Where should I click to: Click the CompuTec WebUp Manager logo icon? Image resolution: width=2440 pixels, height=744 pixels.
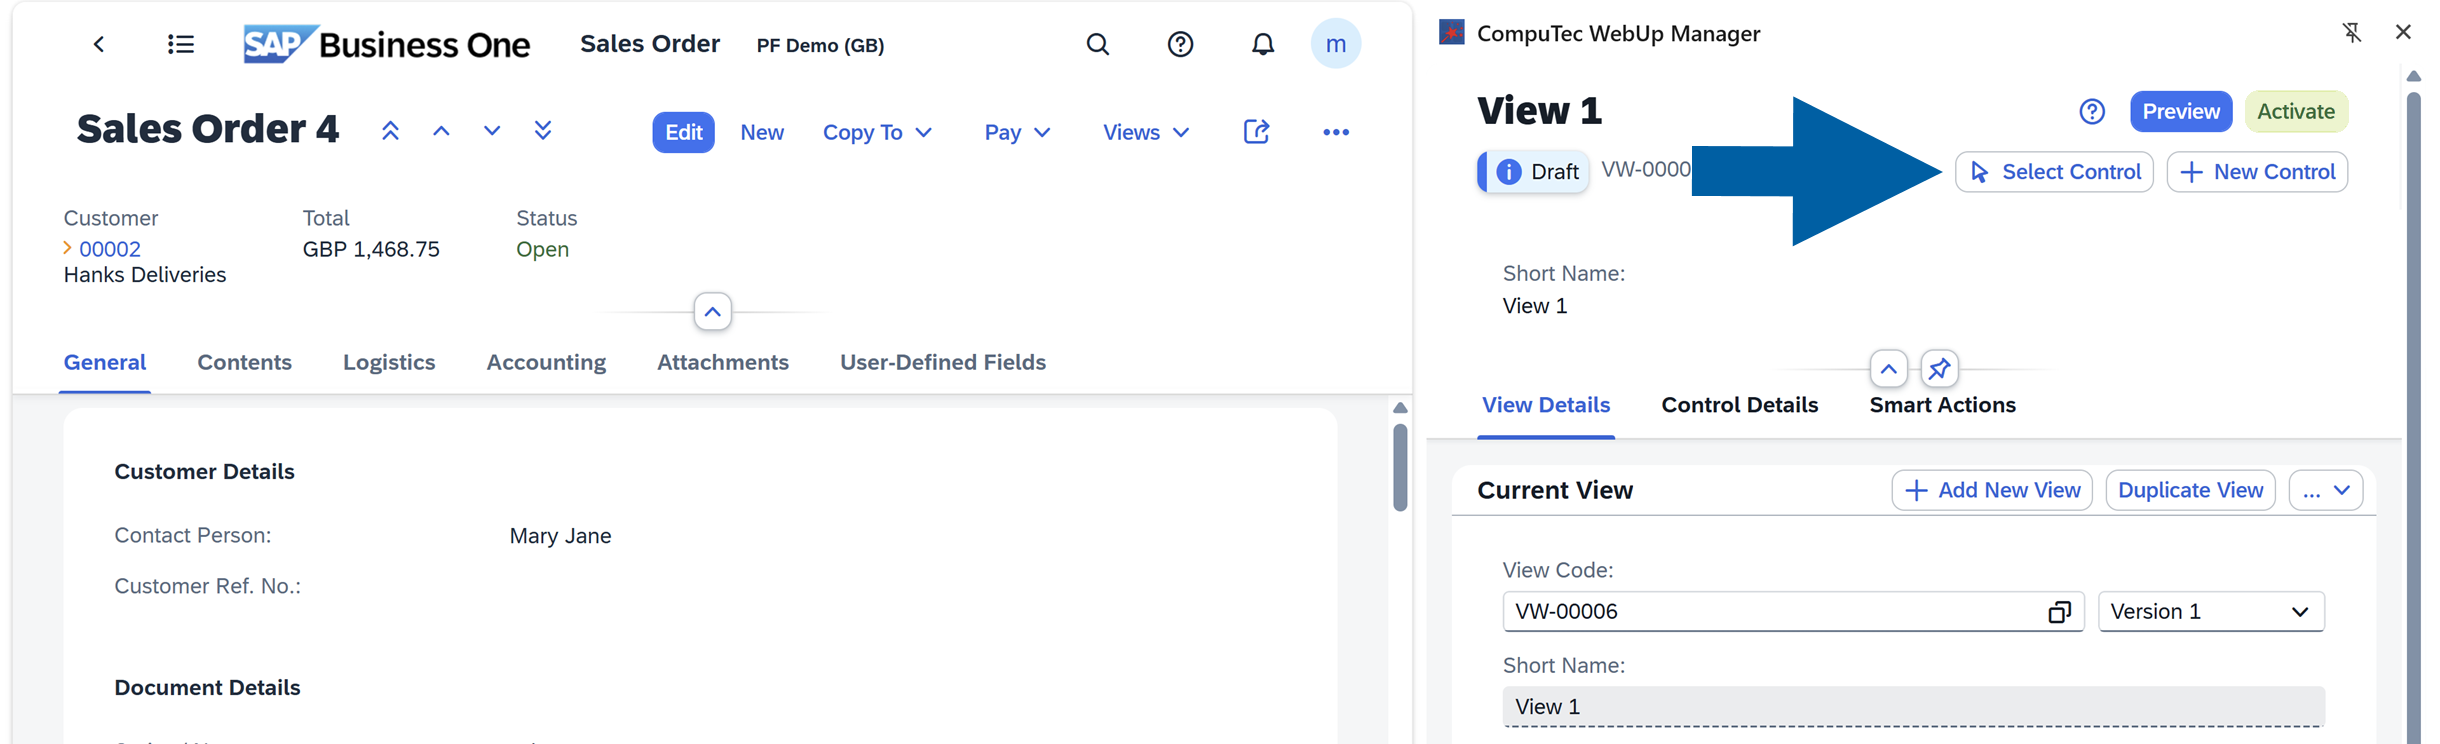tap(1452, 33)
